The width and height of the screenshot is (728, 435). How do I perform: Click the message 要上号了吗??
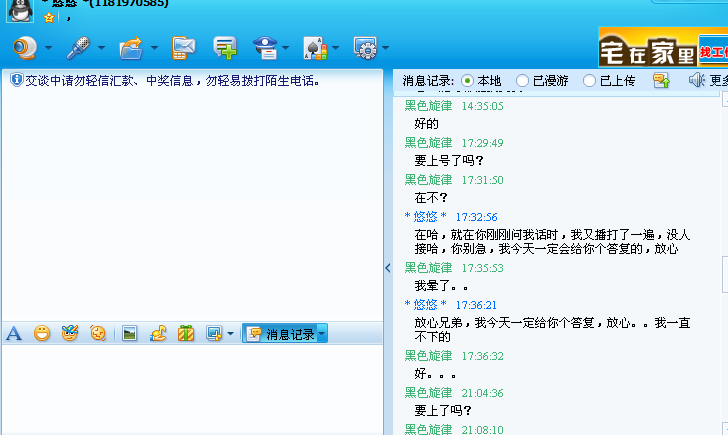coord(448,161)
